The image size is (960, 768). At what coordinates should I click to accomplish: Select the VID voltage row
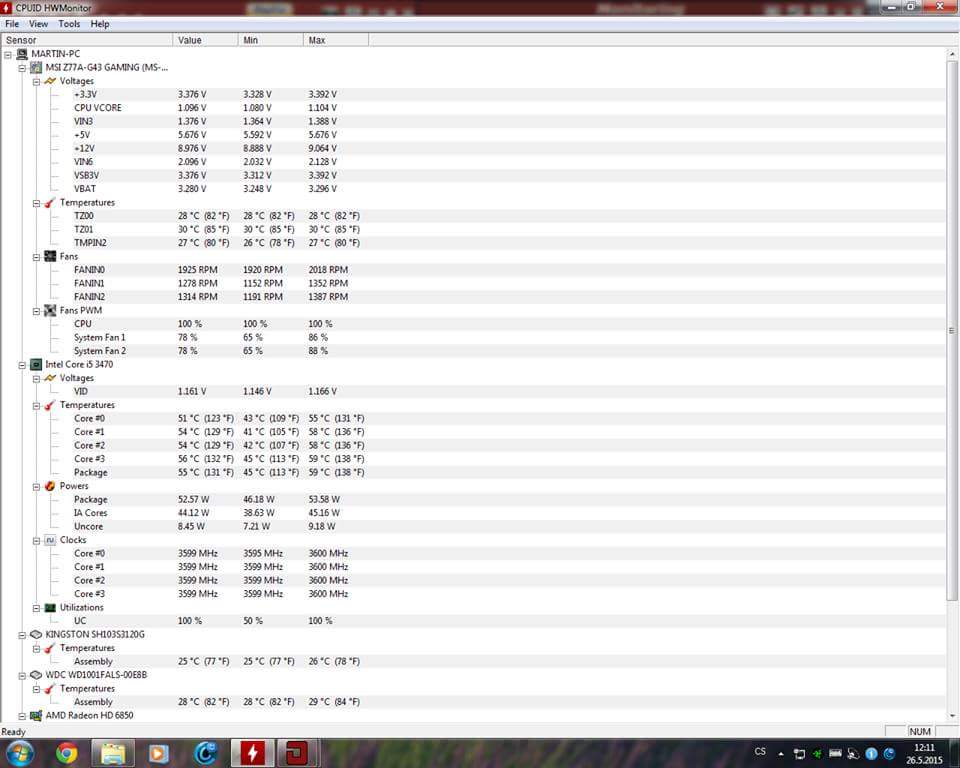[x=473, y=391]
